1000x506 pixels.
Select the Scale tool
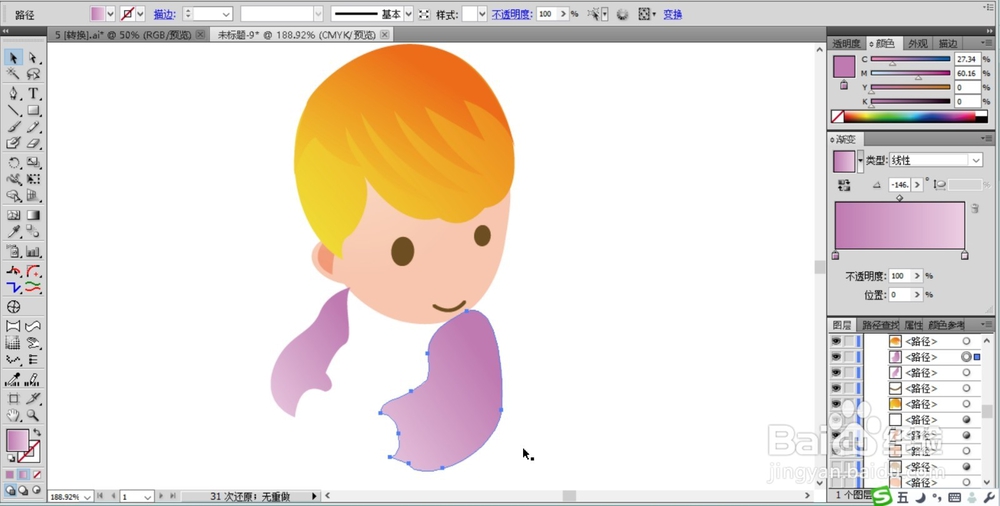[x=33, y=163]
